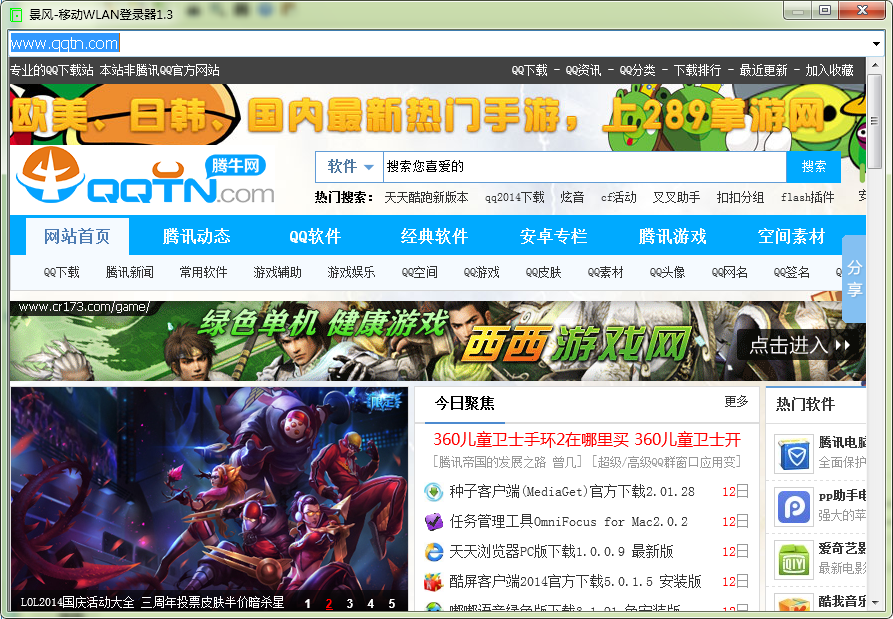Click 加入收藏 link

829,70
